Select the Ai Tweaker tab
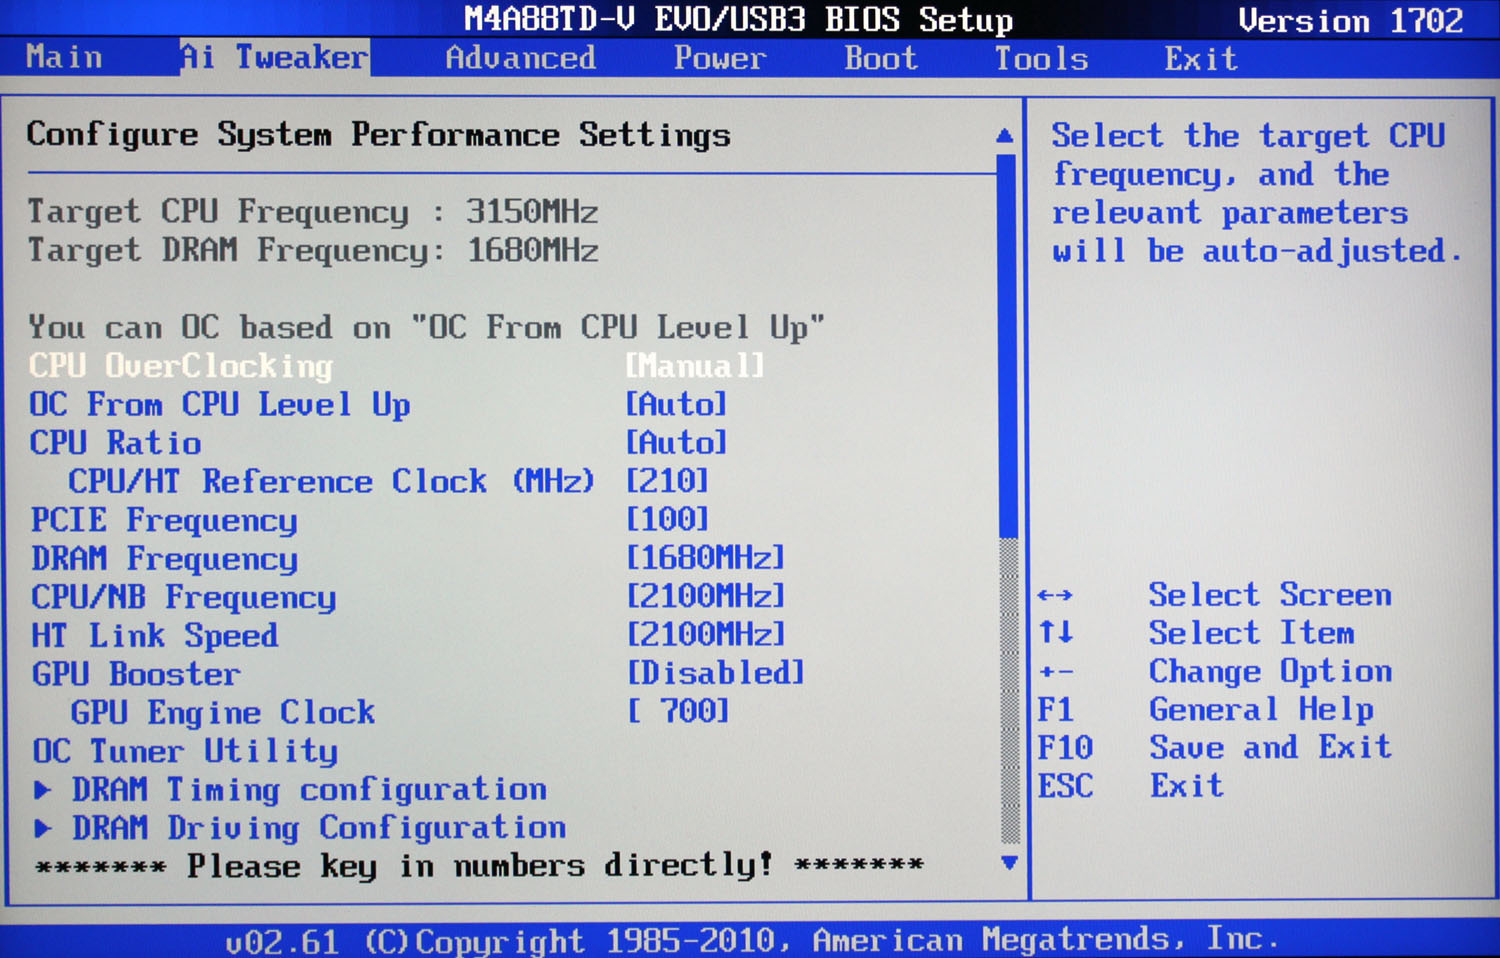 [x=275, y=57]
